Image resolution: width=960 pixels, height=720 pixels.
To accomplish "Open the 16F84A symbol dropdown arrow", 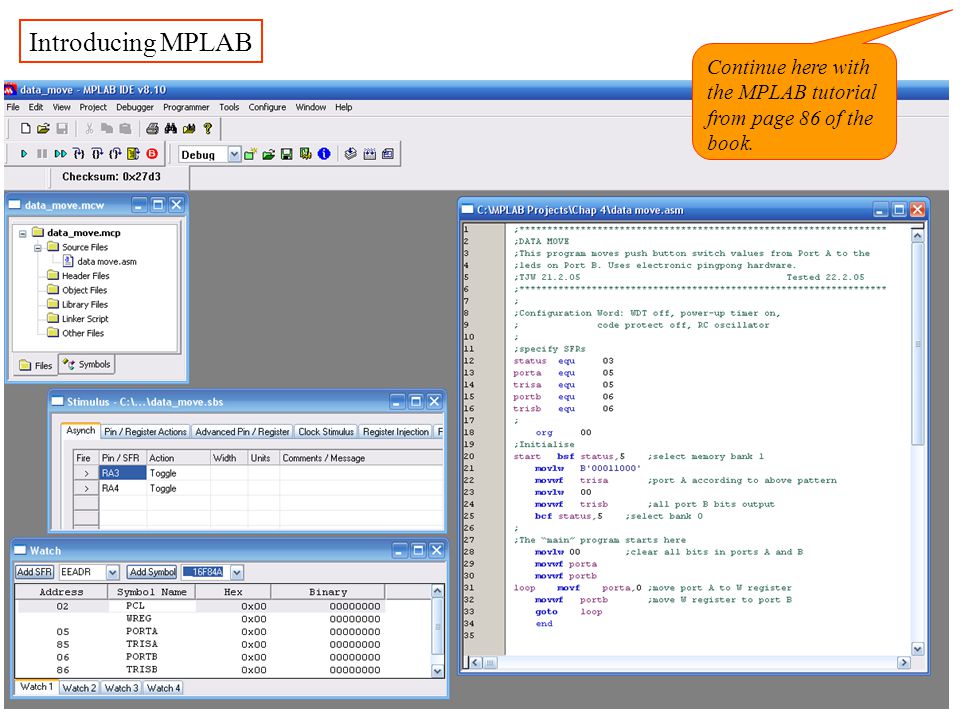I will (238, 572).
